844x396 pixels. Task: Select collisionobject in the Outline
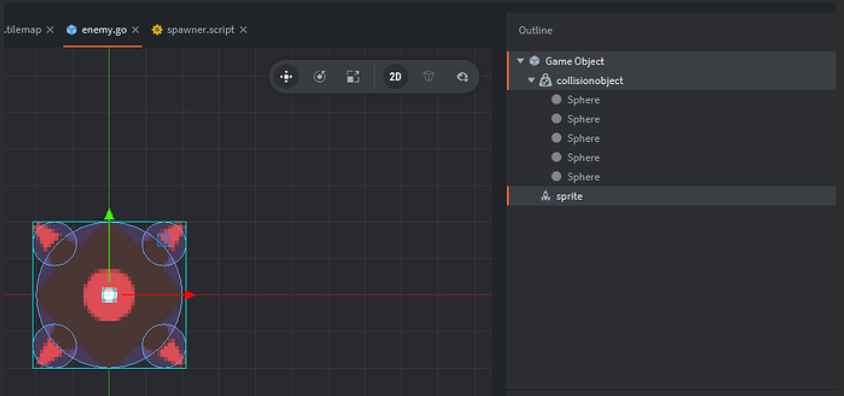671,81
